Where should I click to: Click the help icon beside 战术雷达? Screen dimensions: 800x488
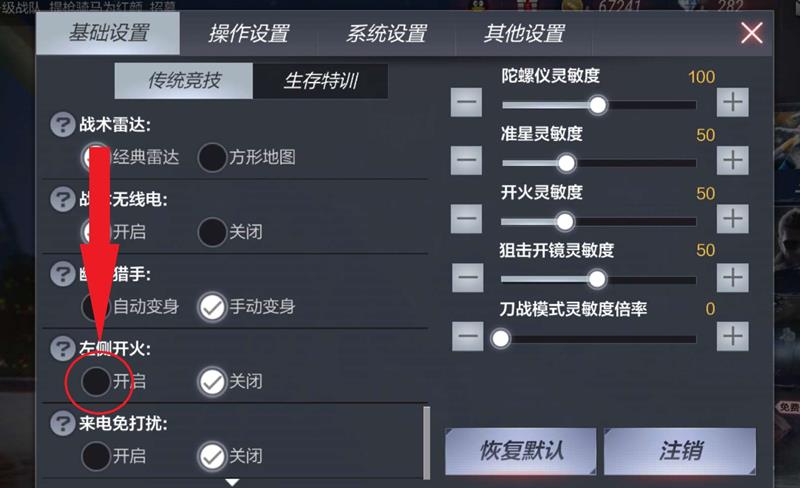click(63, 125)
